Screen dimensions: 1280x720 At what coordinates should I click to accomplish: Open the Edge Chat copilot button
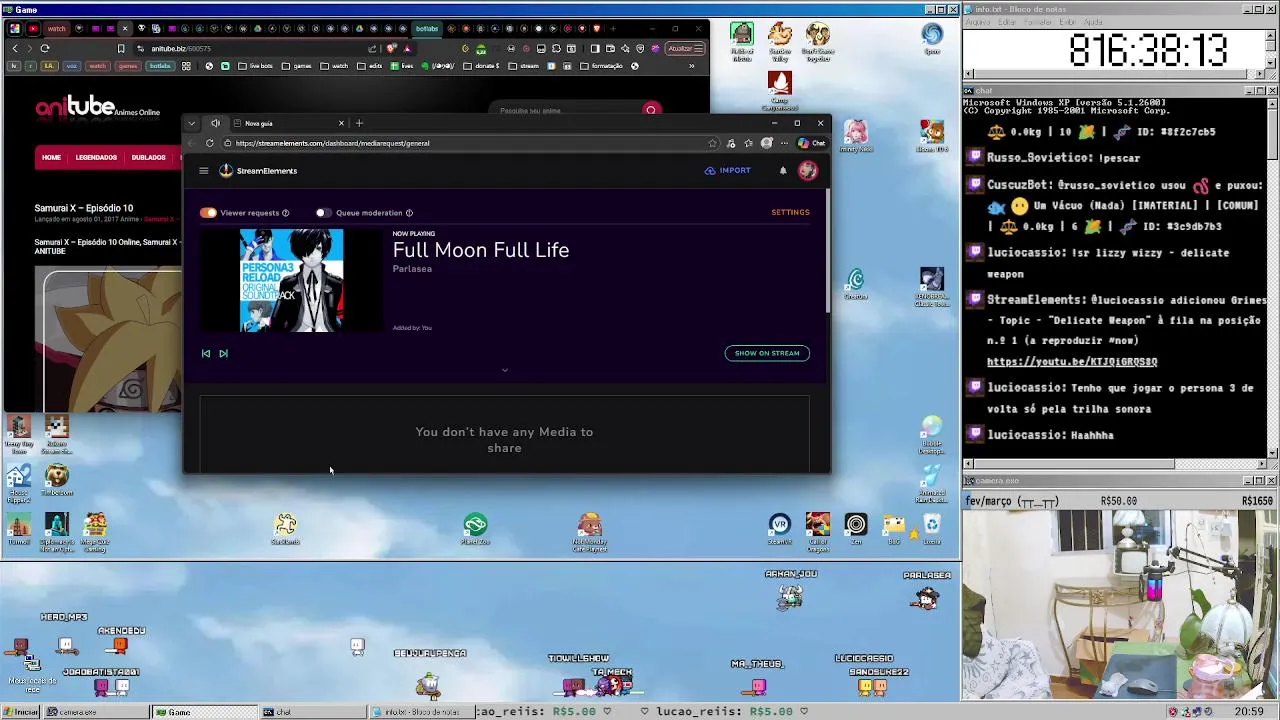click(x=812, y=143)
